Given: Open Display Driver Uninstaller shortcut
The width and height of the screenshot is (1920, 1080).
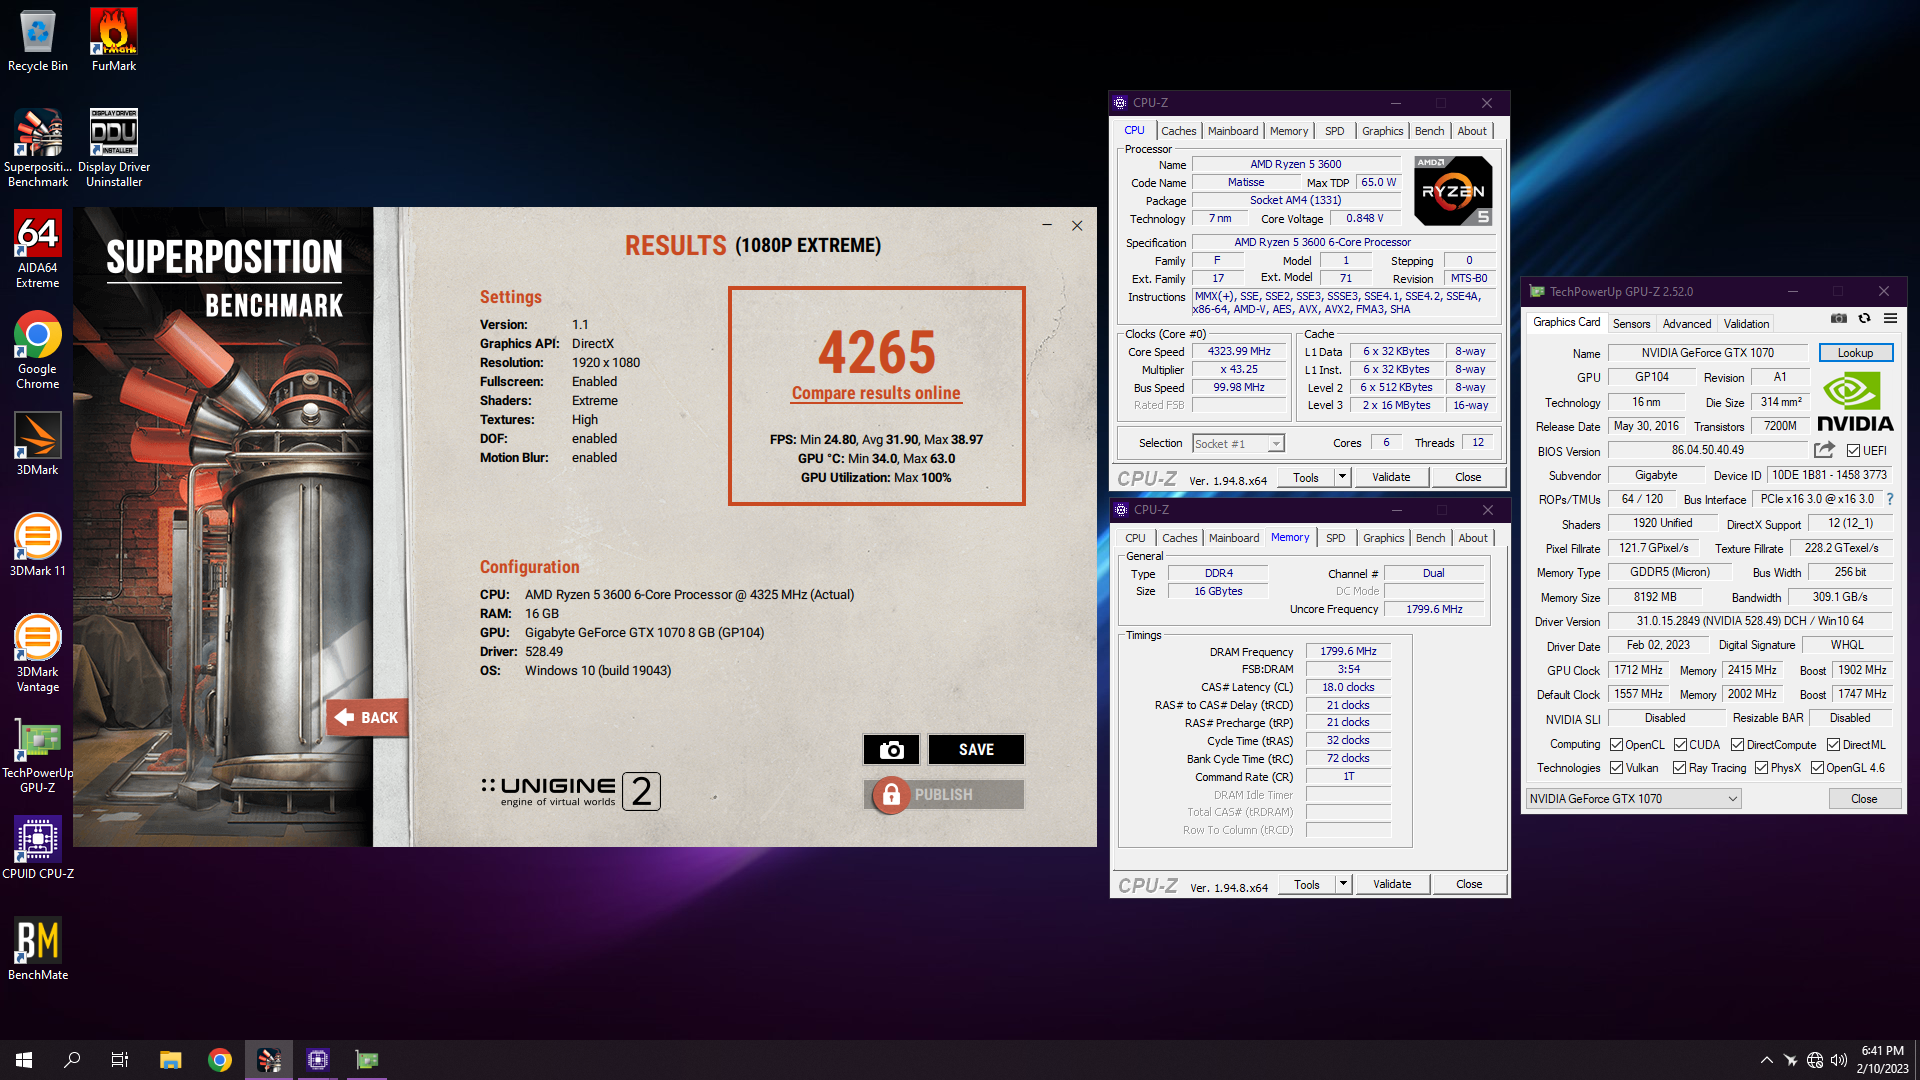Looking at the screenshot, I should [x=114, y=148].
